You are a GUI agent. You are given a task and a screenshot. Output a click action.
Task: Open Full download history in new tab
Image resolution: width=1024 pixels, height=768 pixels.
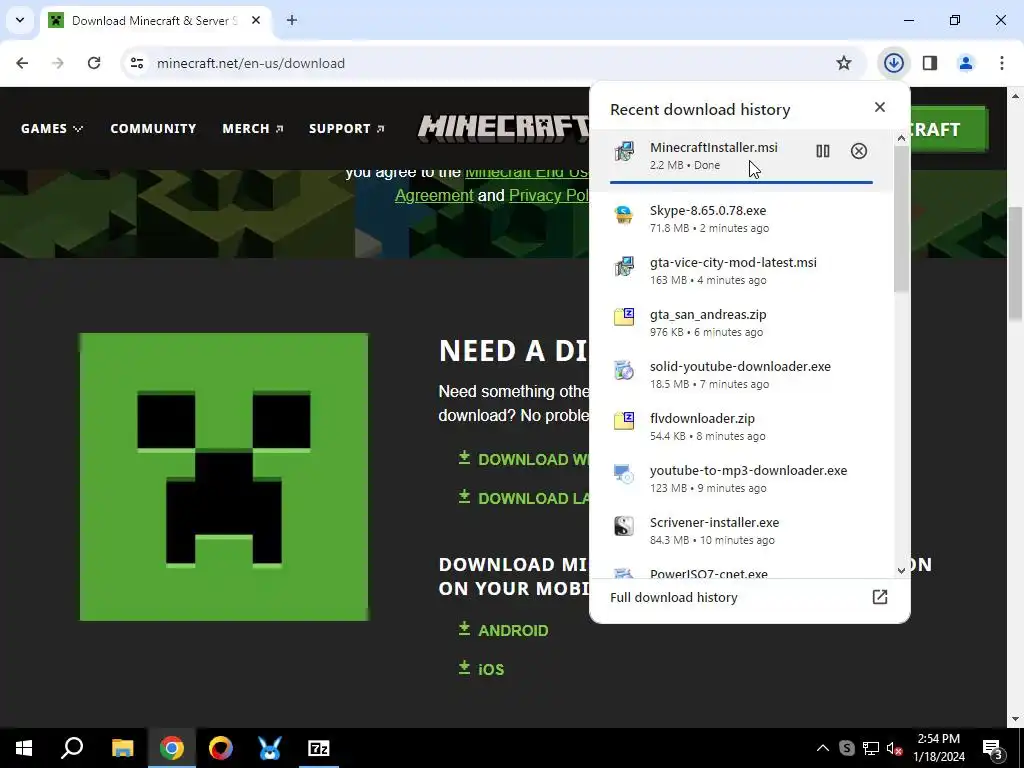point(880,597)
